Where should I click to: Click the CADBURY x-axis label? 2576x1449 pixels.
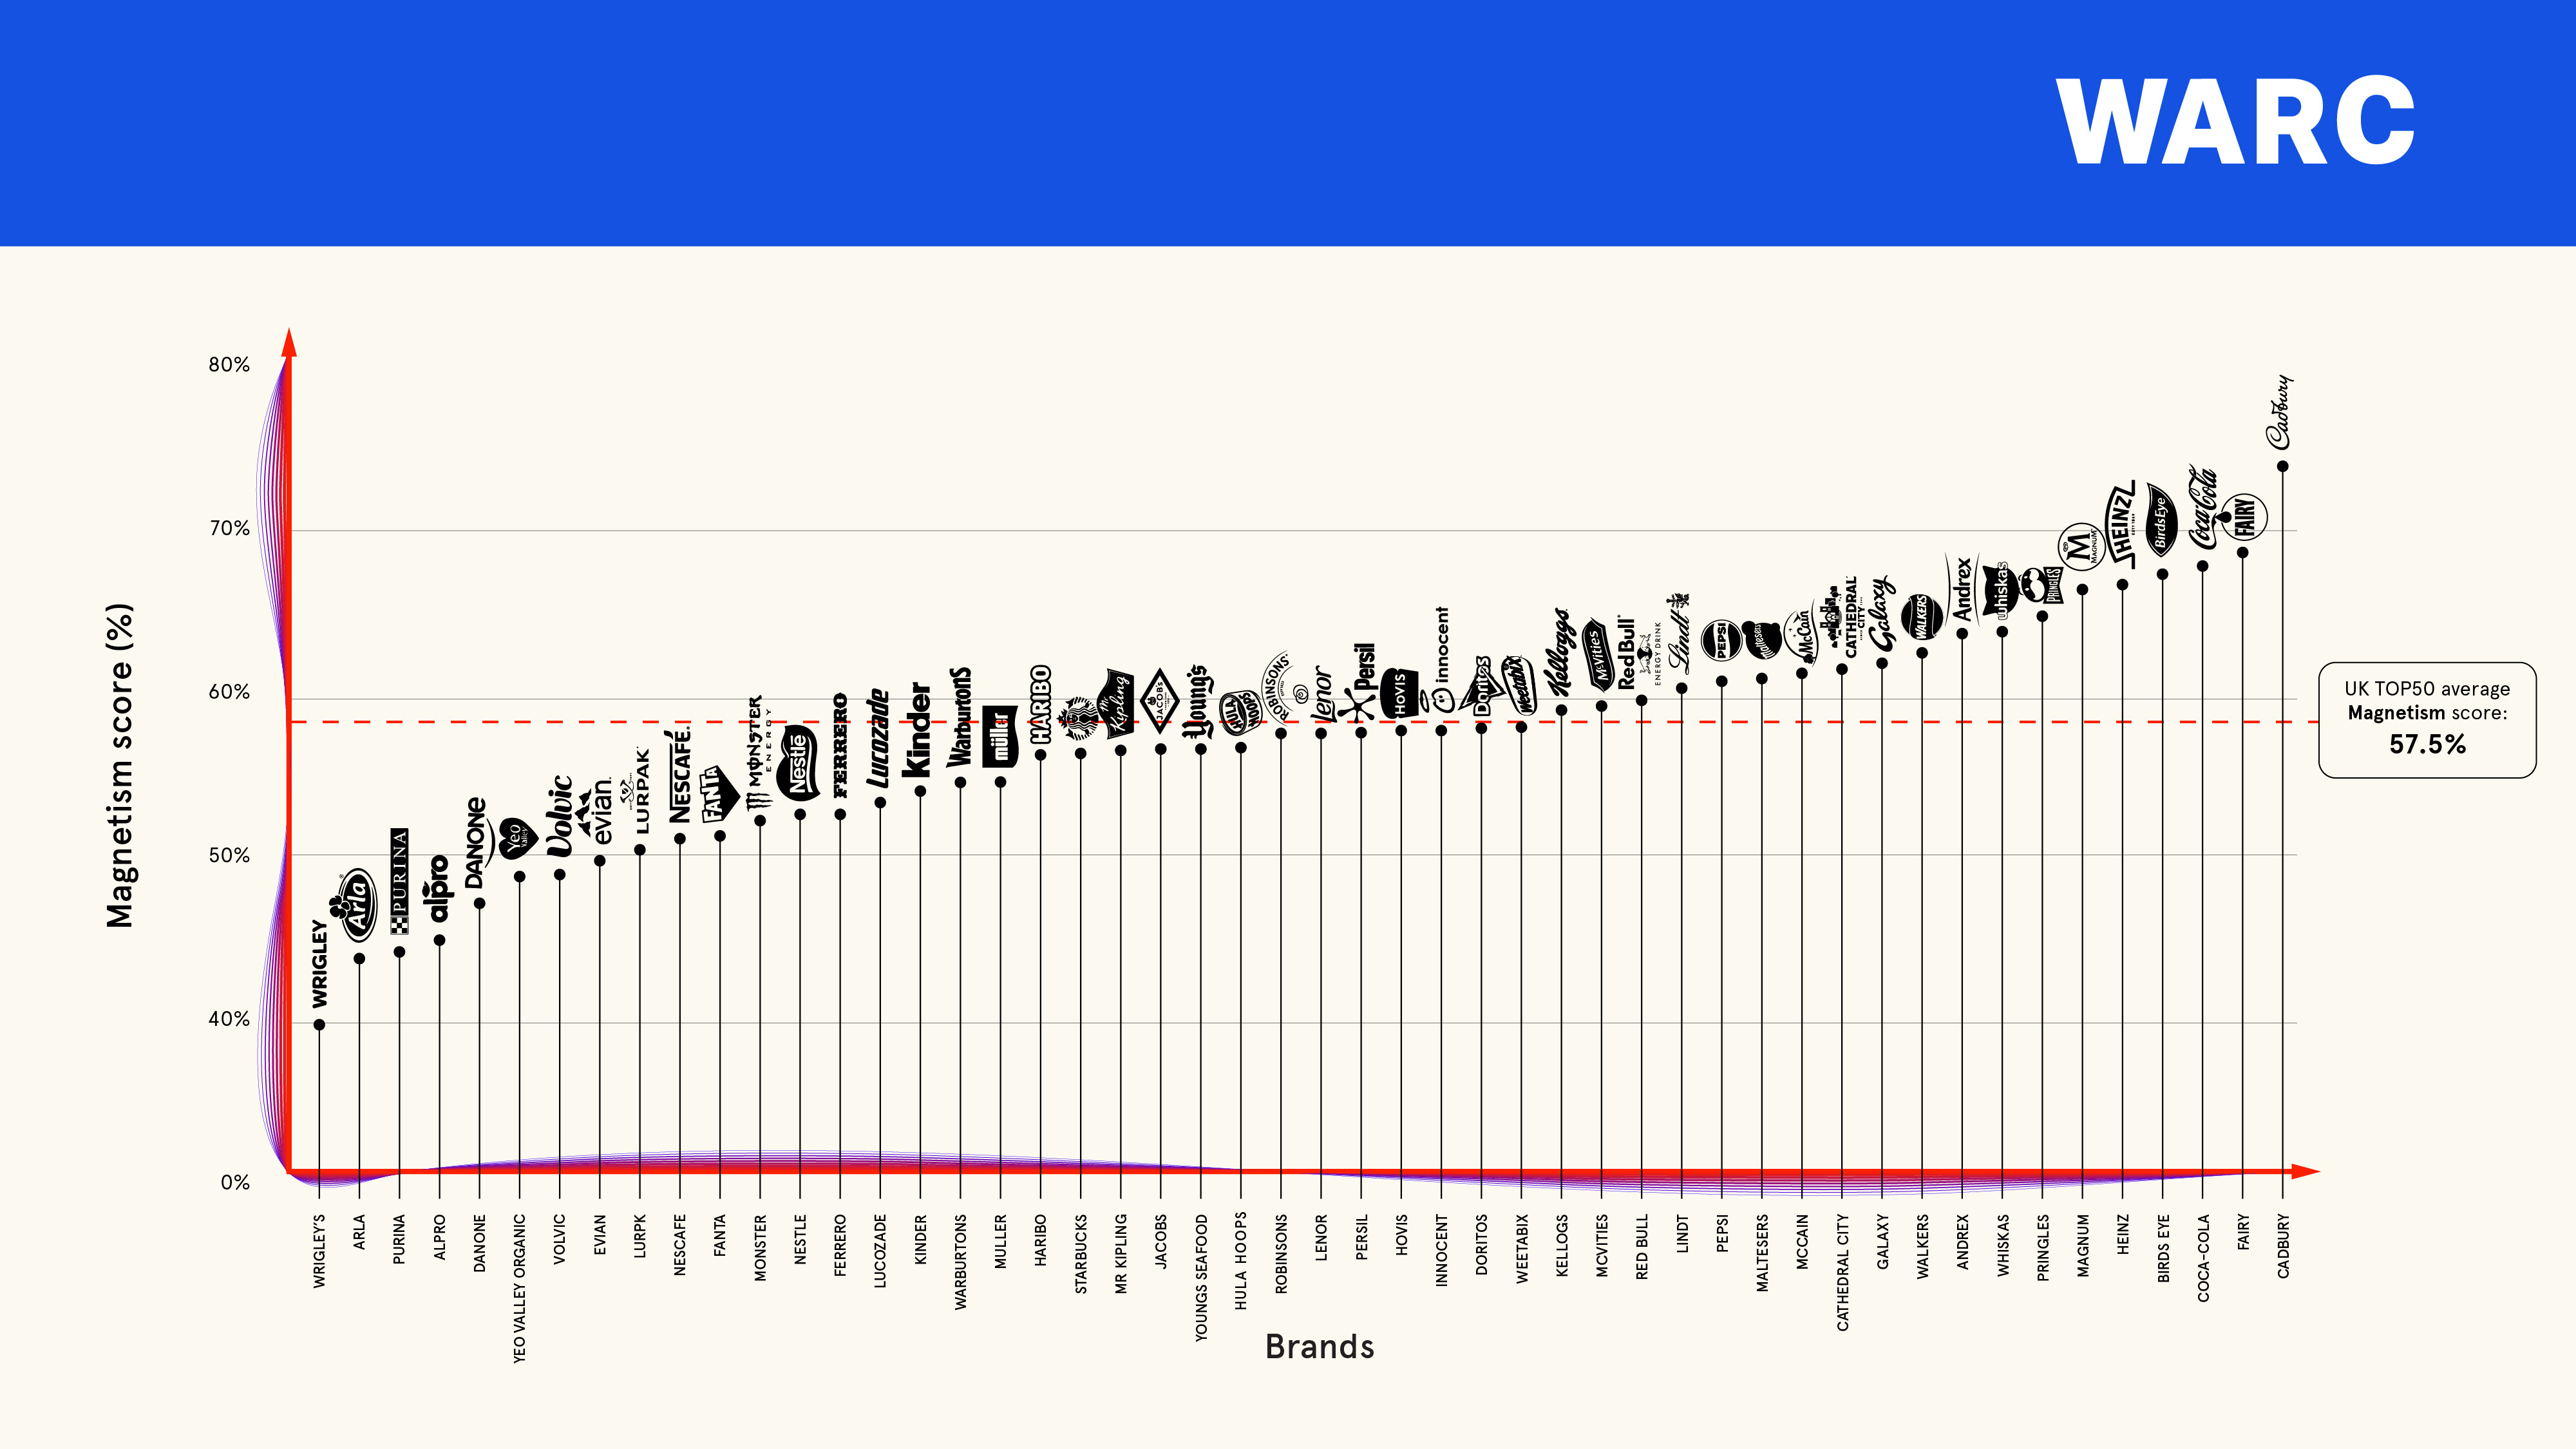tap(2283, 1246)
